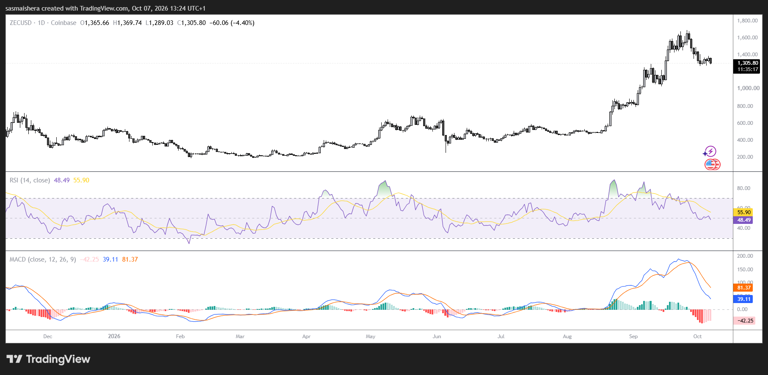The height and width of the screenshot is (375, 768).
Task: Click the 800.00 price axis label
Action: coord(744,106)
